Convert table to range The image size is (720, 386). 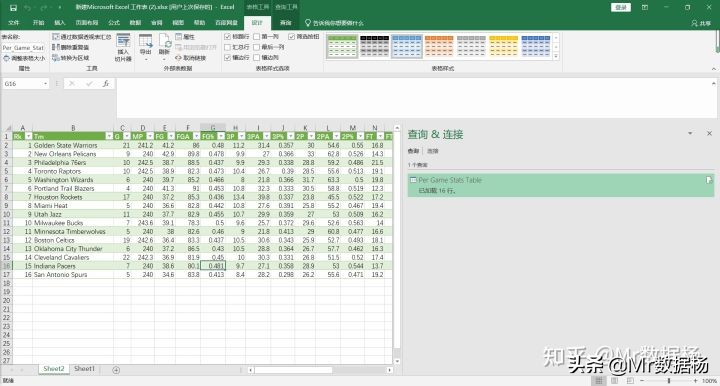point(71,58)
